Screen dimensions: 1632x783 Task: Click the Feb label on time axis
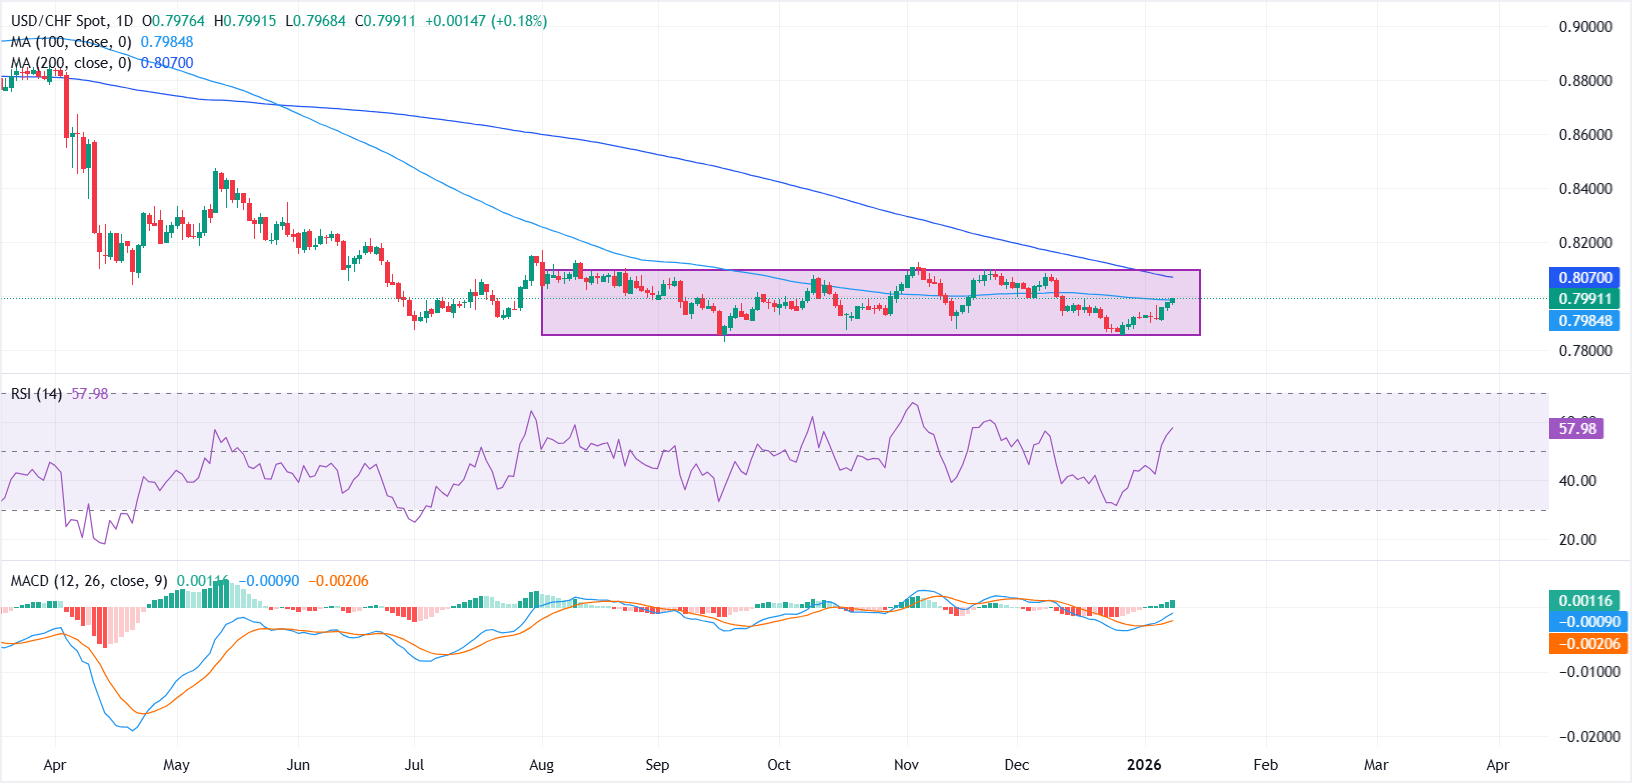click(x=1265, y=765)
